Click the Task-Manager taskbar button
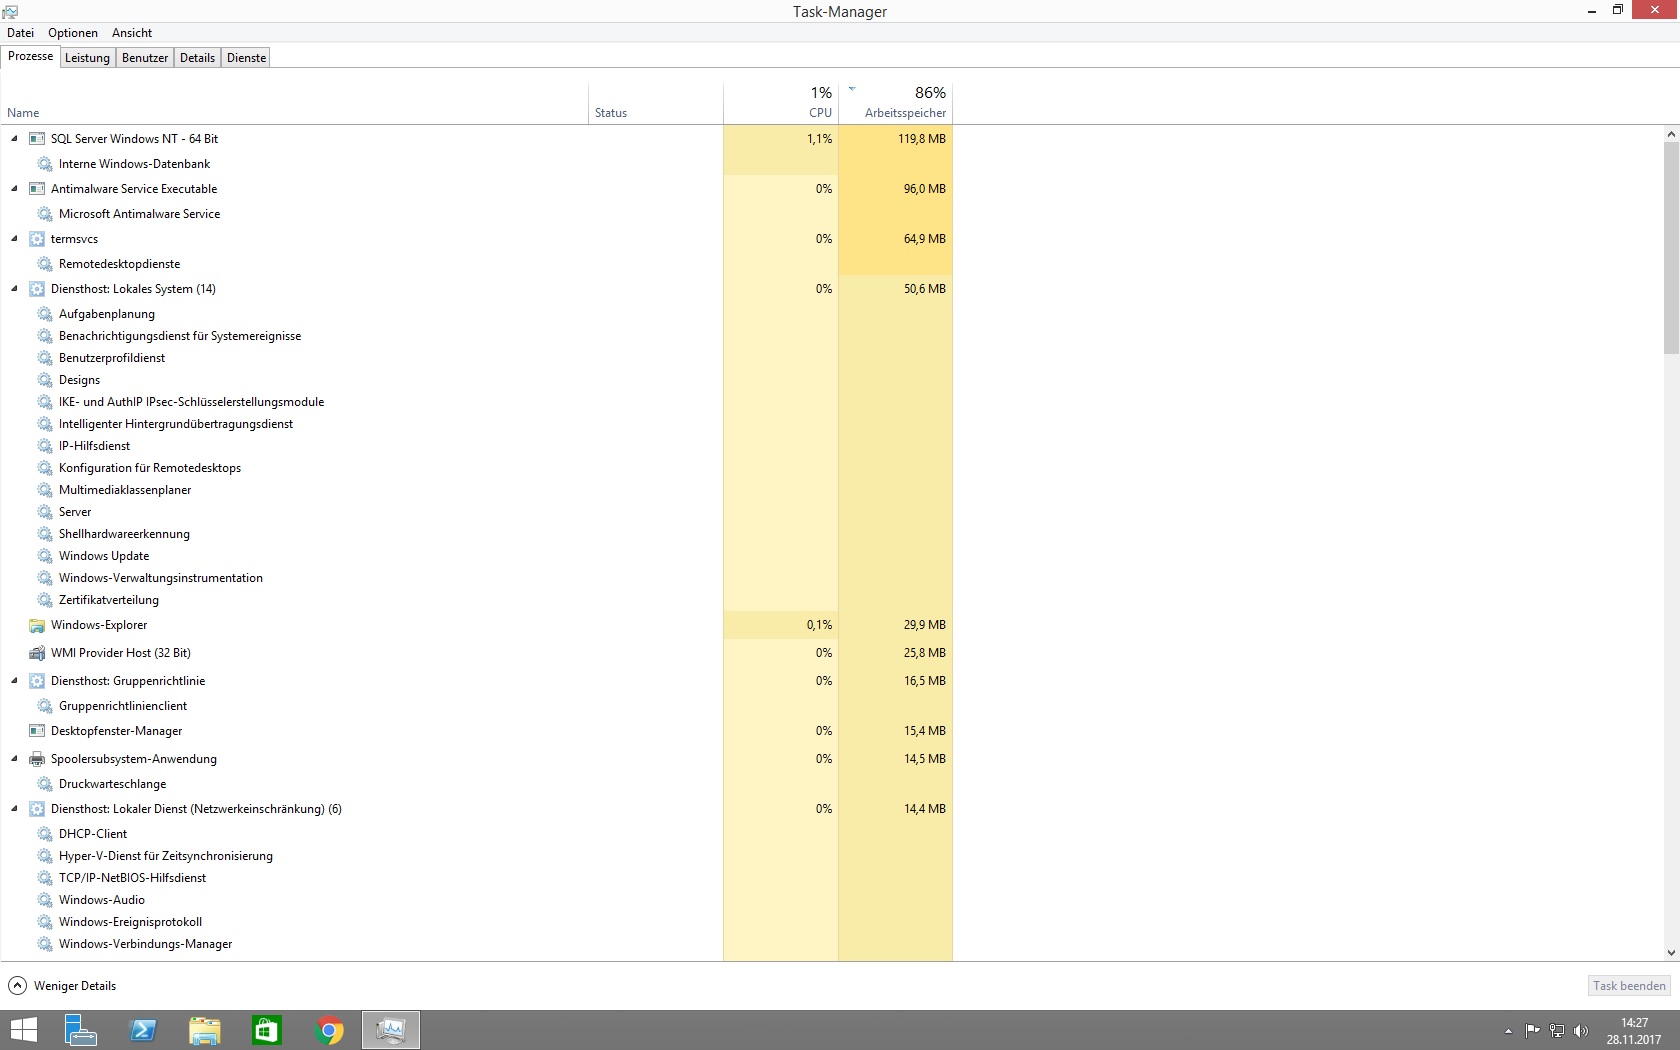Viewport: 1680px width, 1050px height. point(391,1030)
